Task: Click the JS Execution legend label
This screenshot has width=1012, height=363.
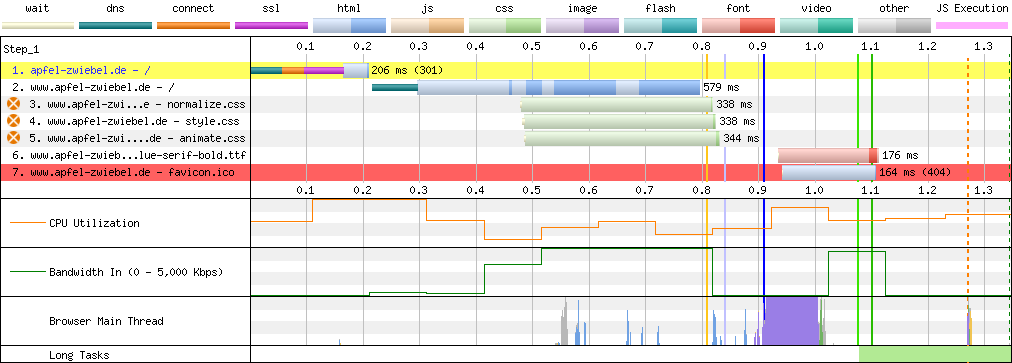Action: click(972, 8)
